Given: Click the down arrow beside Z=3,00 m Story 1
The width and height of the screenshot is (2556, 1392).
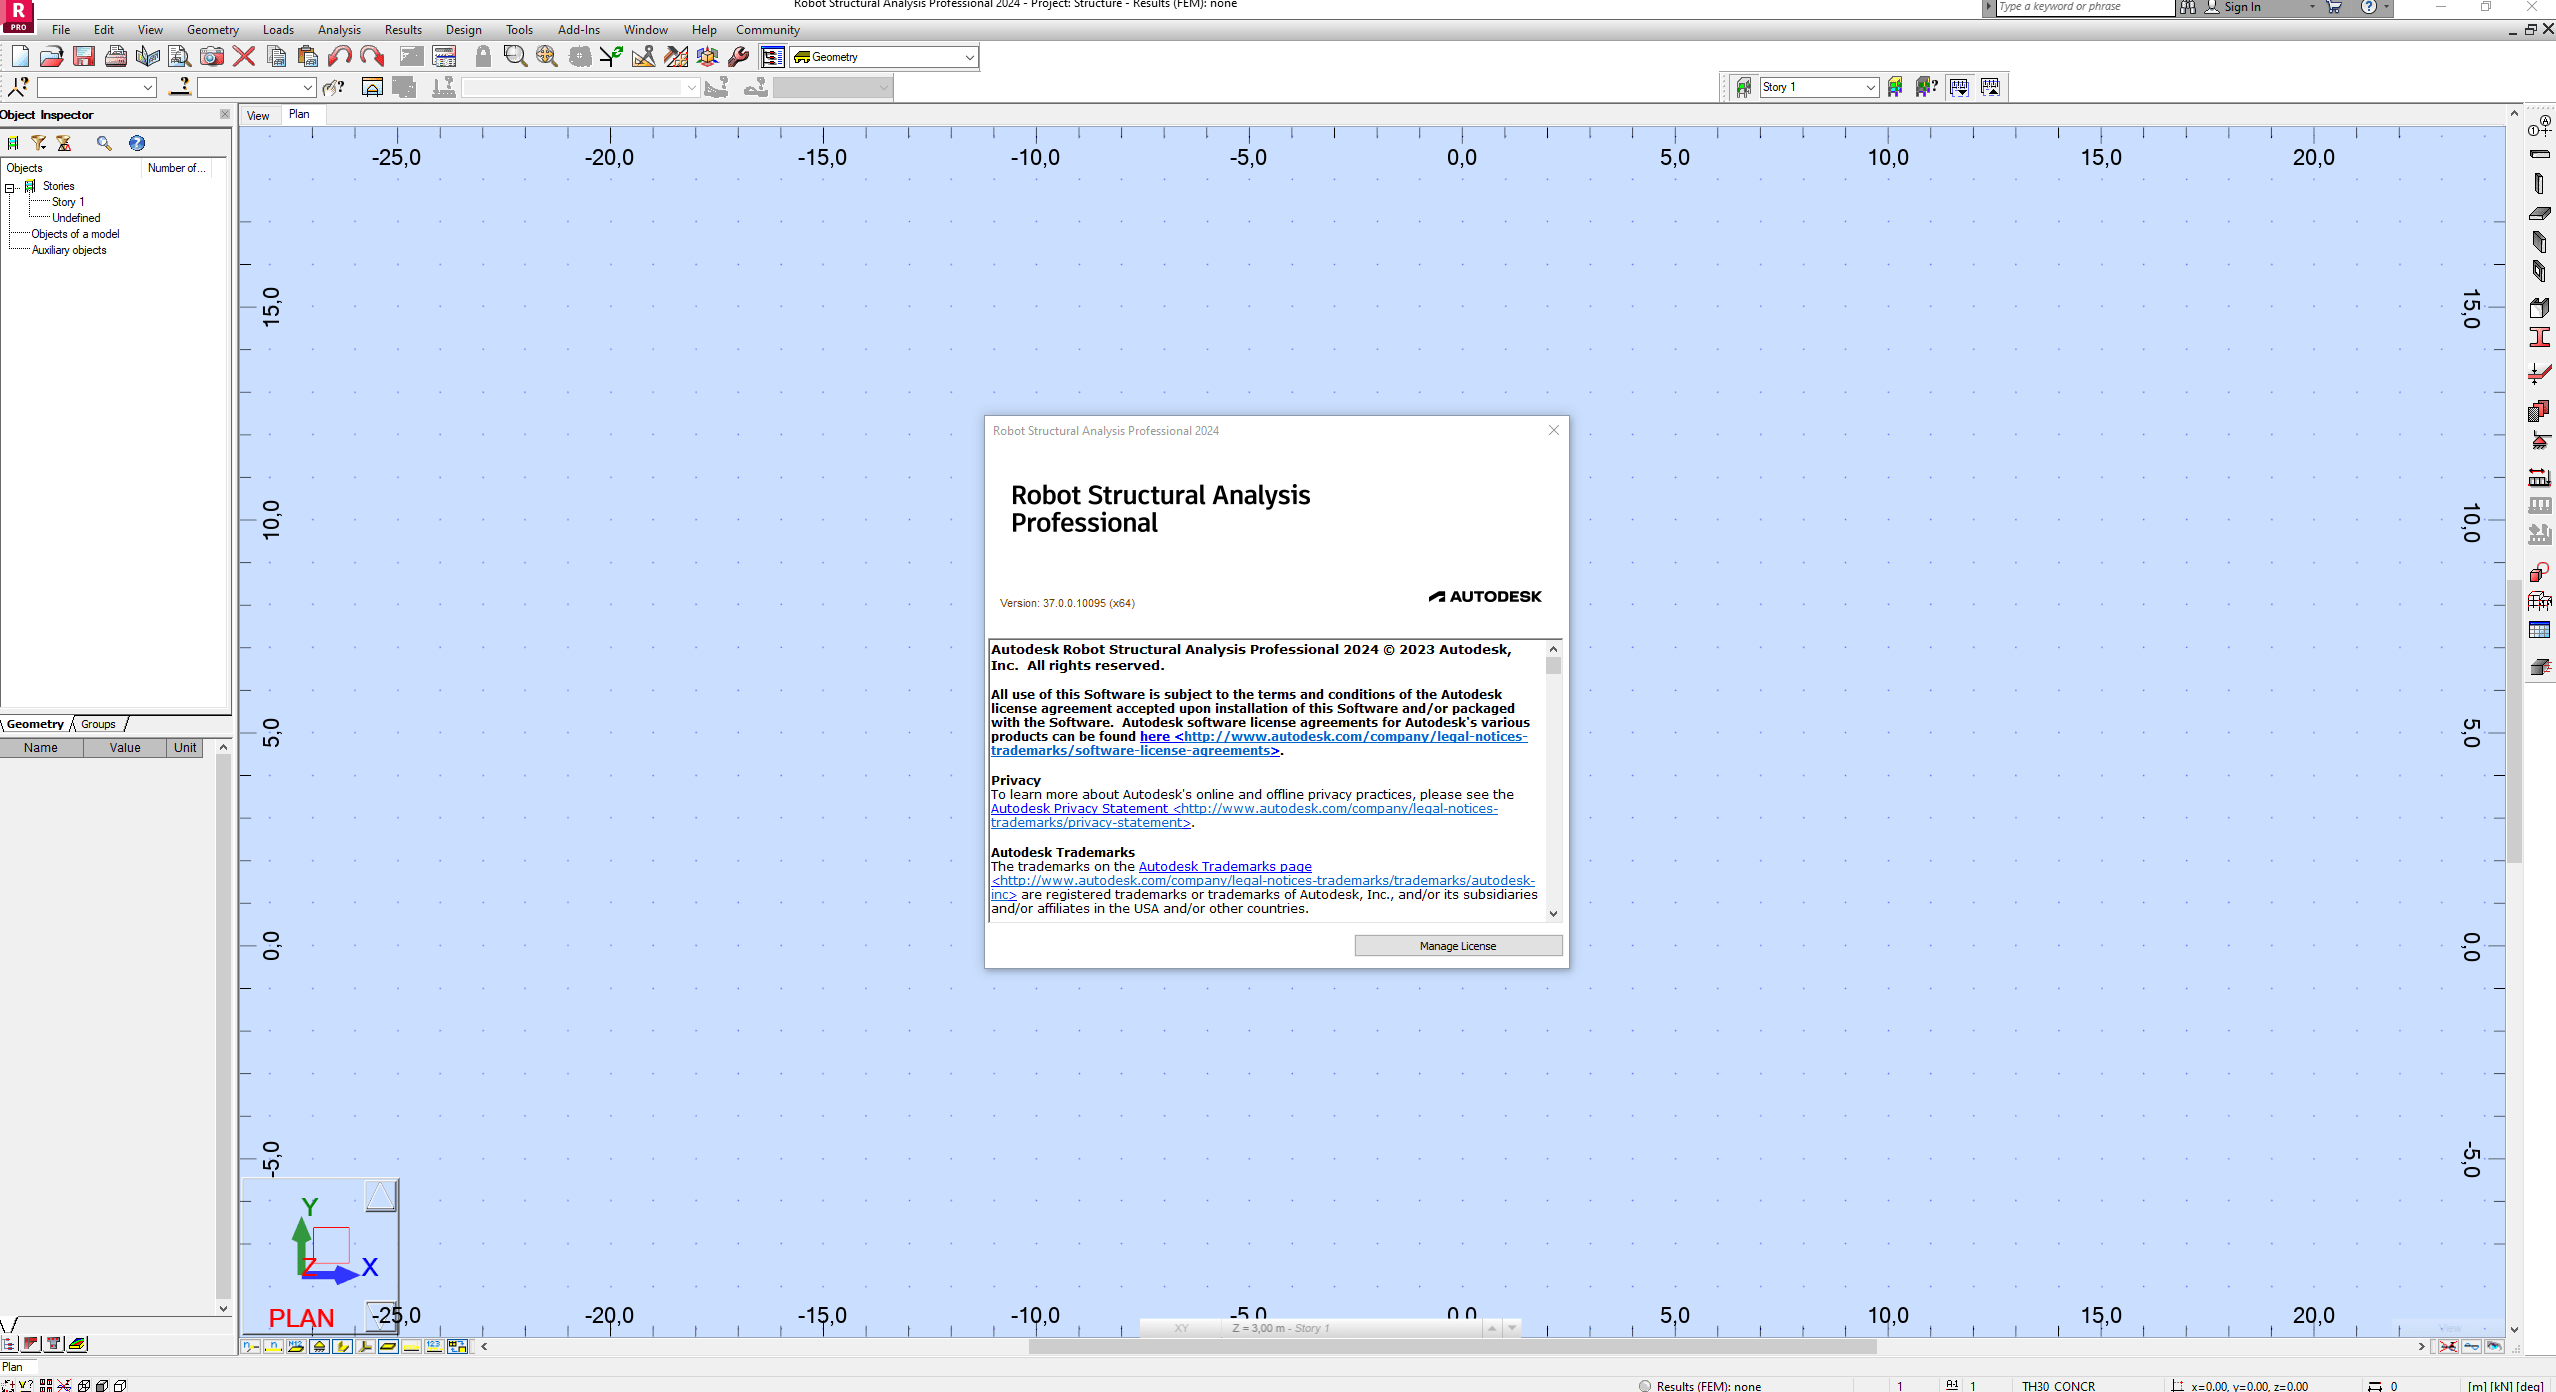Looking at the screenshot, I should point(1513,1328).
